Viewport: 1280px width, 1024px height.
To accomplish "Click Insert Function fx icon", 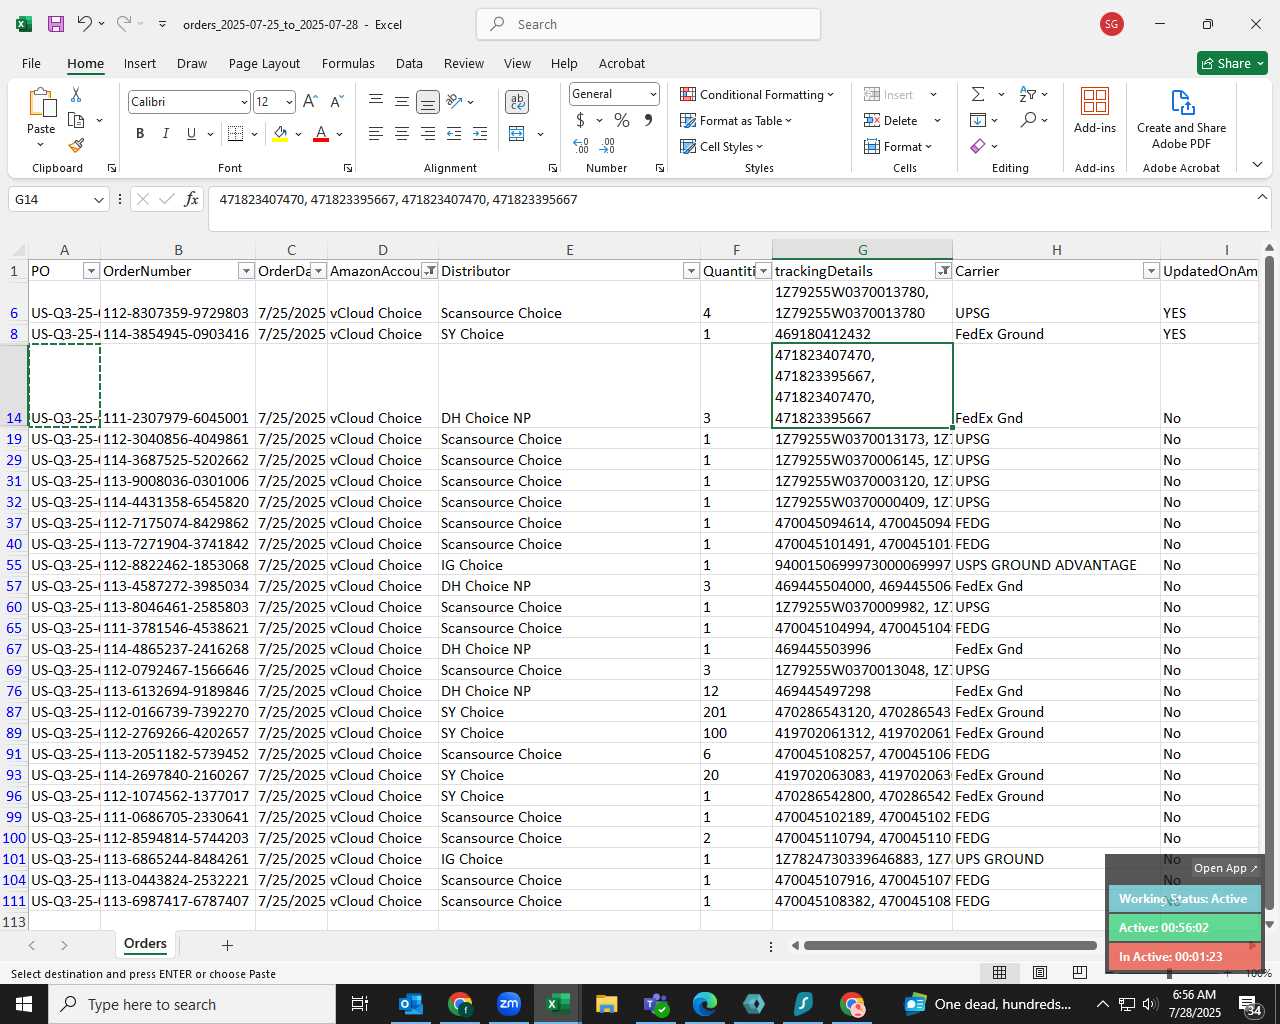I will (x=191, y=200).
